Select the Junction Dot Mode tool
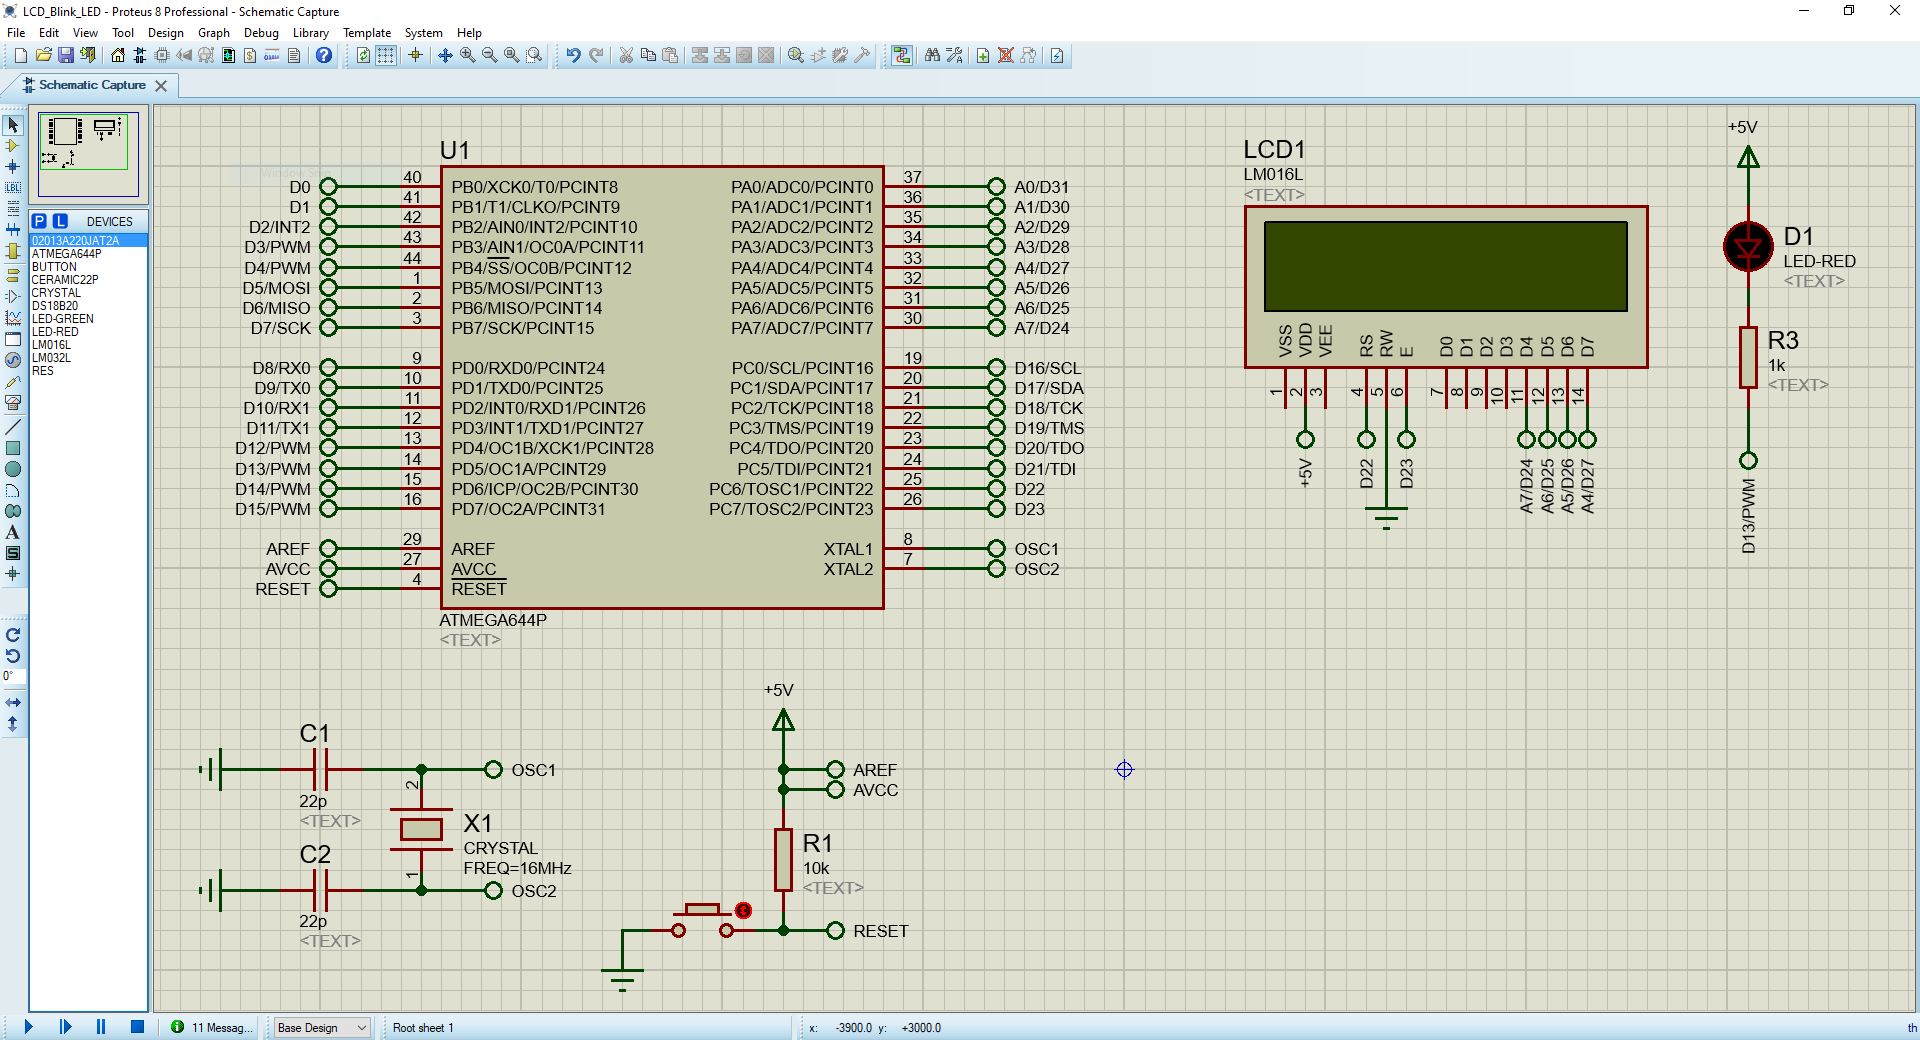Image resolution: width=1920 pixels, height=1040 pixels. pos(13,167)
